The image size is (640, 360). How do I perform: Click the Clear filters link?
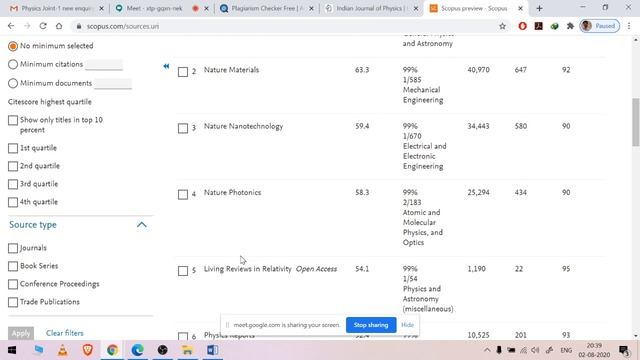(x=64, y=333)
